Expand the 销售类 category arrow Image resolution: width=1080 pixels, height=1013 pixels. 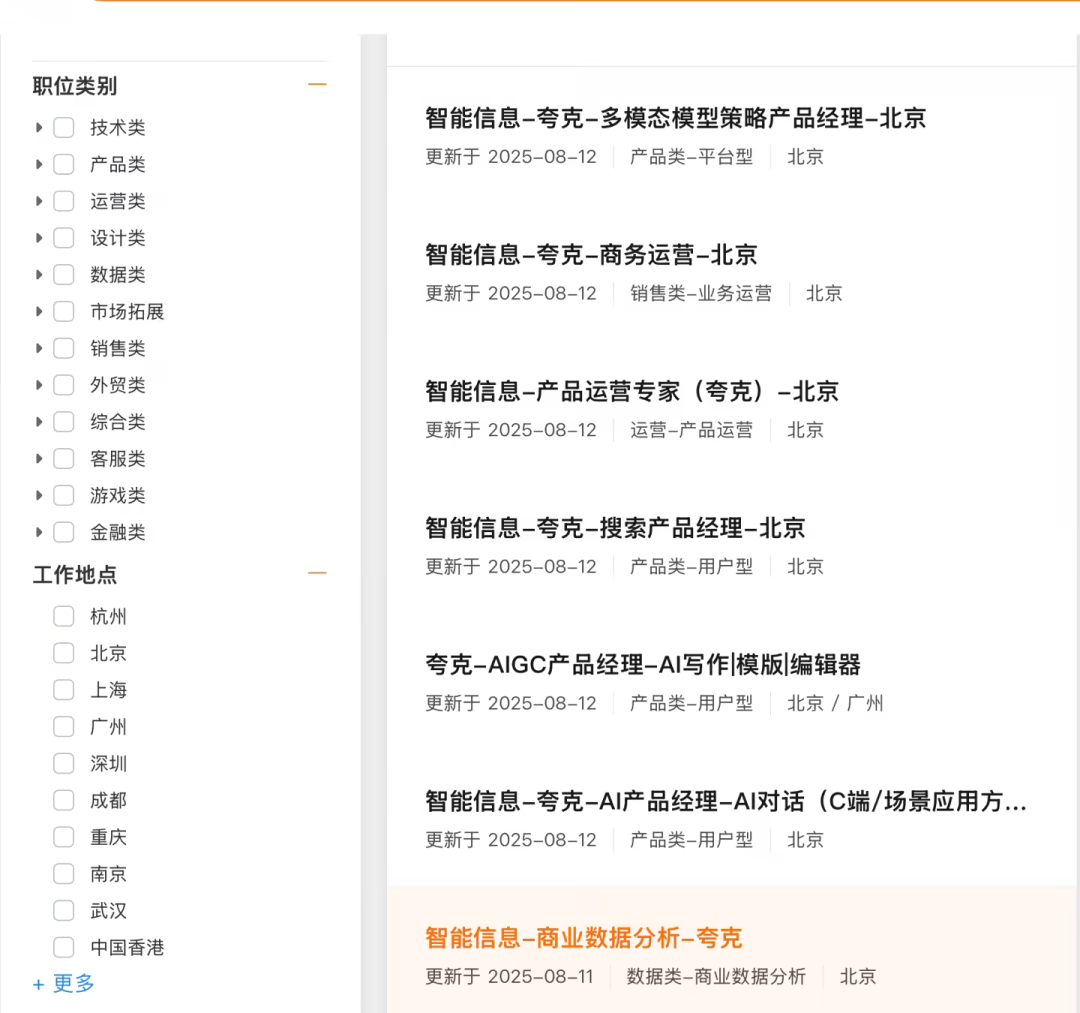pyautogui.click(x=39, y=348)
